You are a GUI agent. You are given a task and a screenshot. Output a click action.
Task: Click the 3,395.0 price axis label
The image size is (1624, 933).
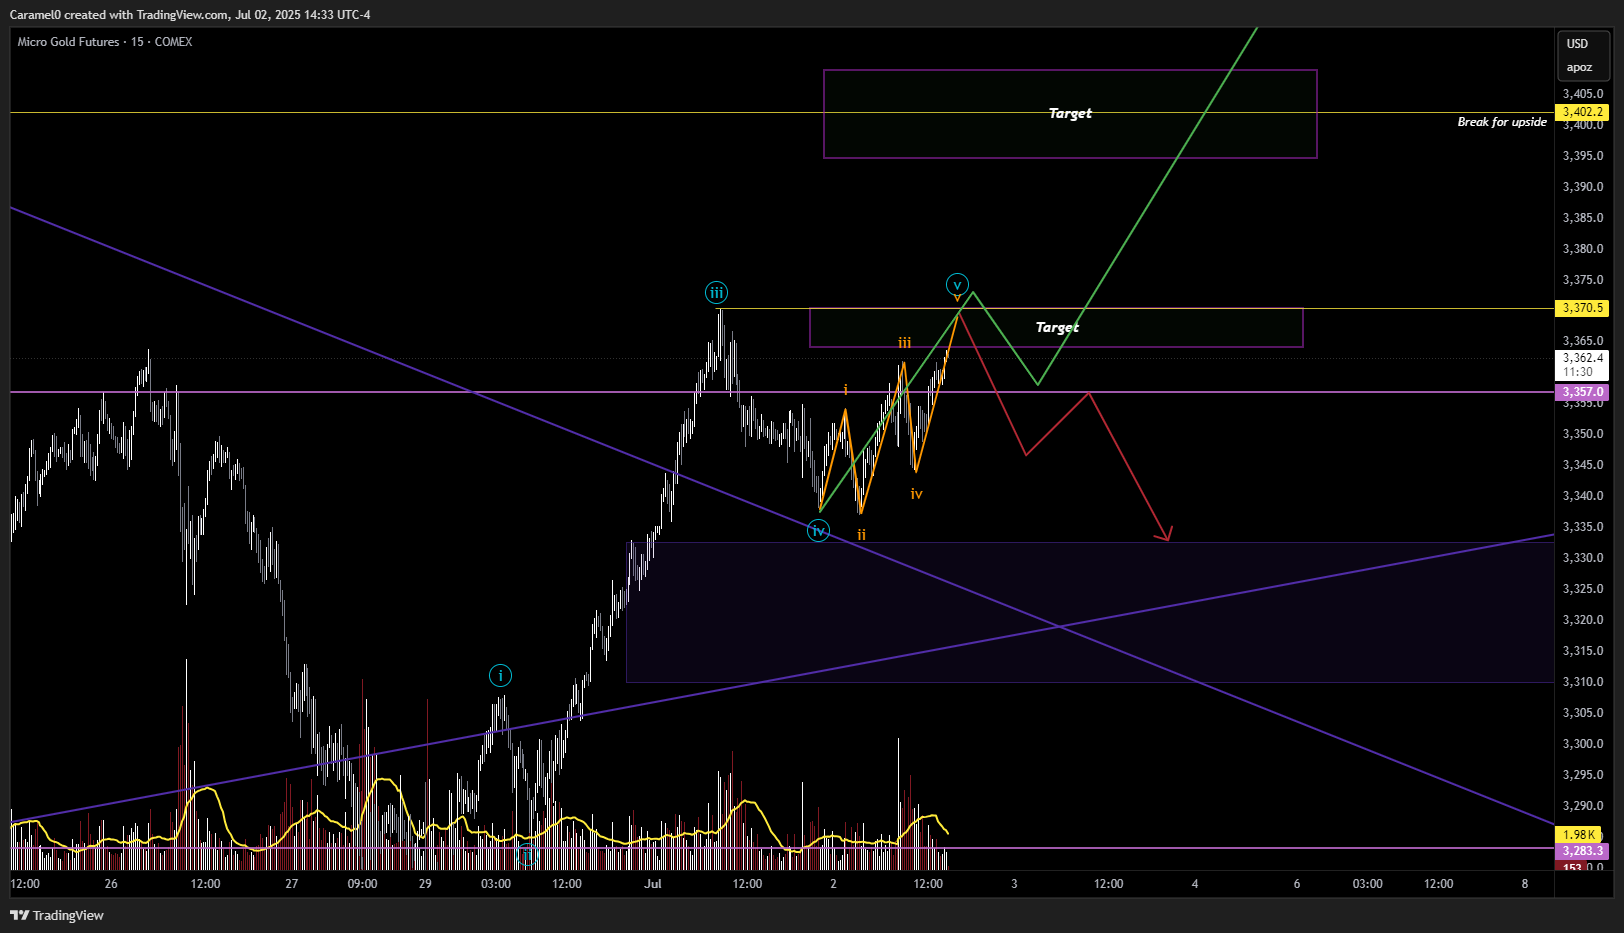coord(1583,156)
